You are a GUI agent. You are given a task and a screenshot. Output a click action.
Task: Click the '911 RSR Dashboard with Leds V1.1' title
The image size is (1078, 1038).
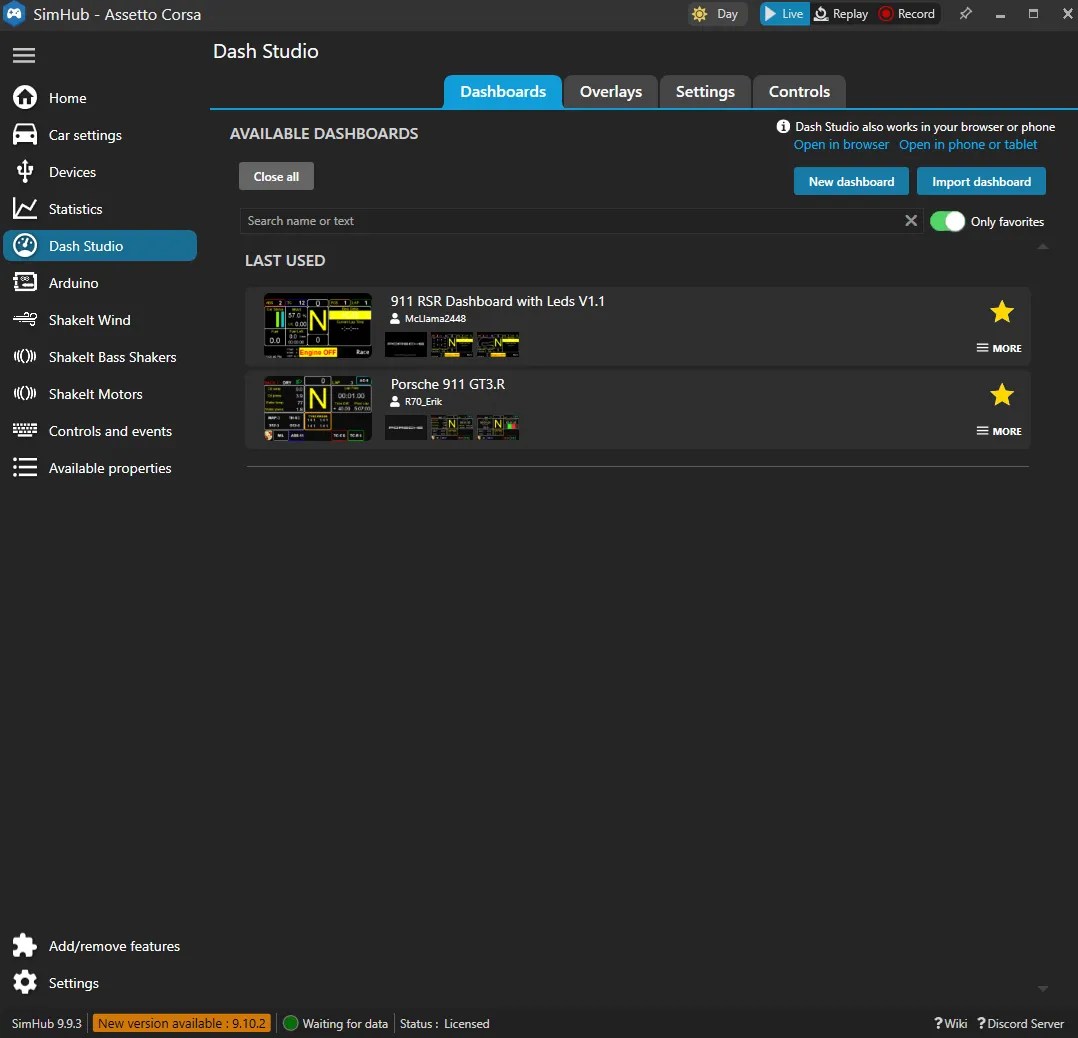498,301
